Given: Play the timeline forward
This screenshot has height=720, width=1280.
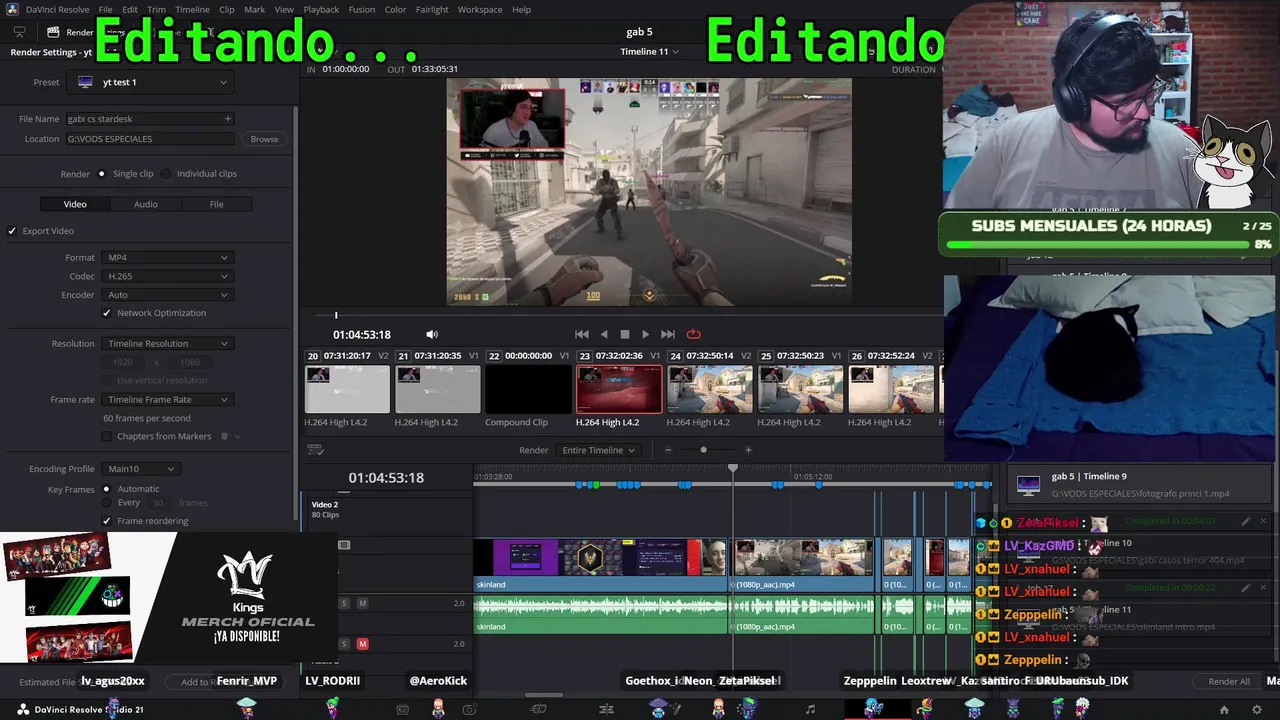Looking at the screenshot, I should [x=645, y=334].
